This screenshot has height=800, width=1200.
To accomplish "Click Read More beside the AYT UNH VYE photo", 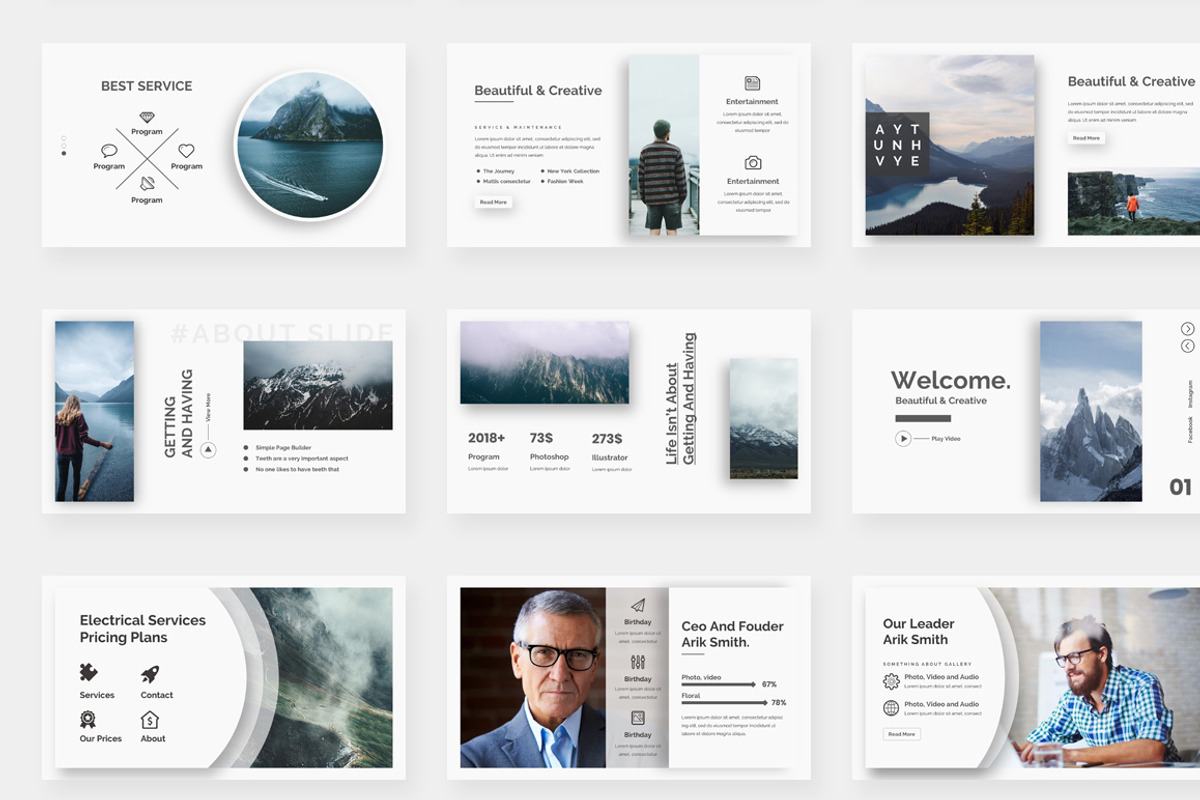I will 1086,138.
